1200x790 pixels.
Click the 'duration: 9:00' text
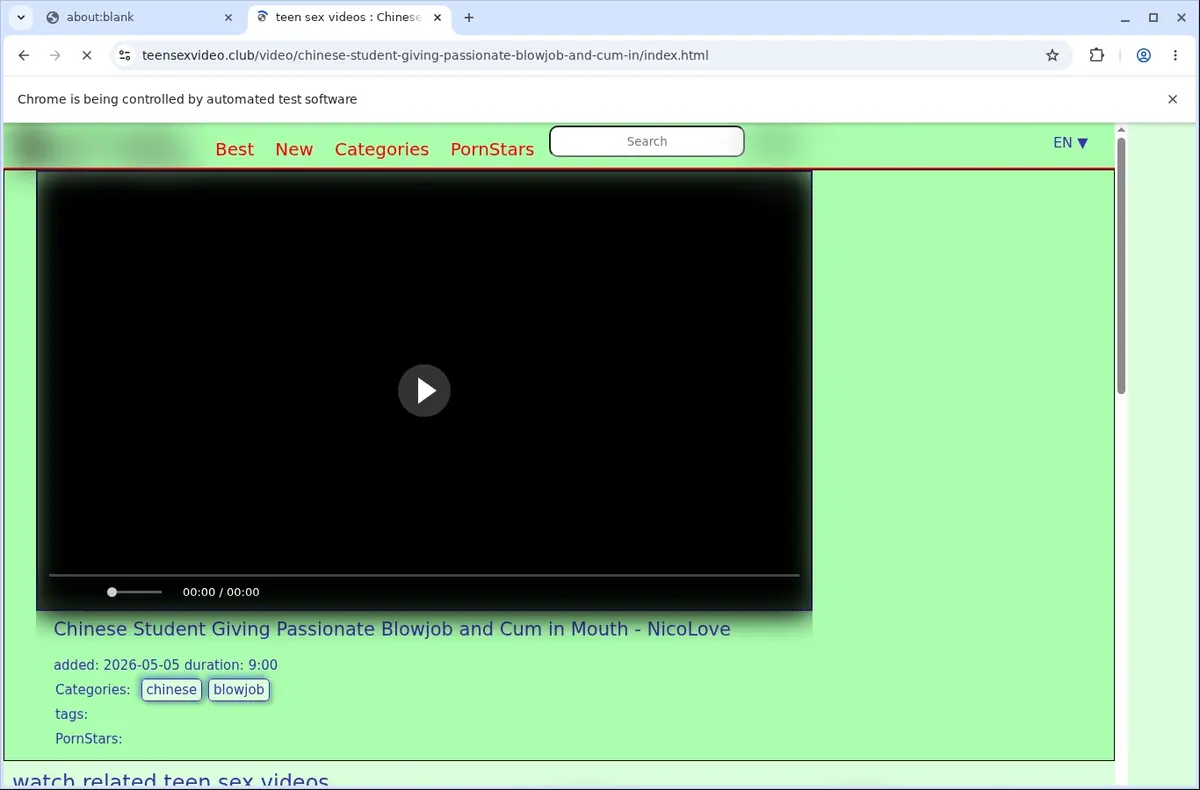(x=231, y=665)
